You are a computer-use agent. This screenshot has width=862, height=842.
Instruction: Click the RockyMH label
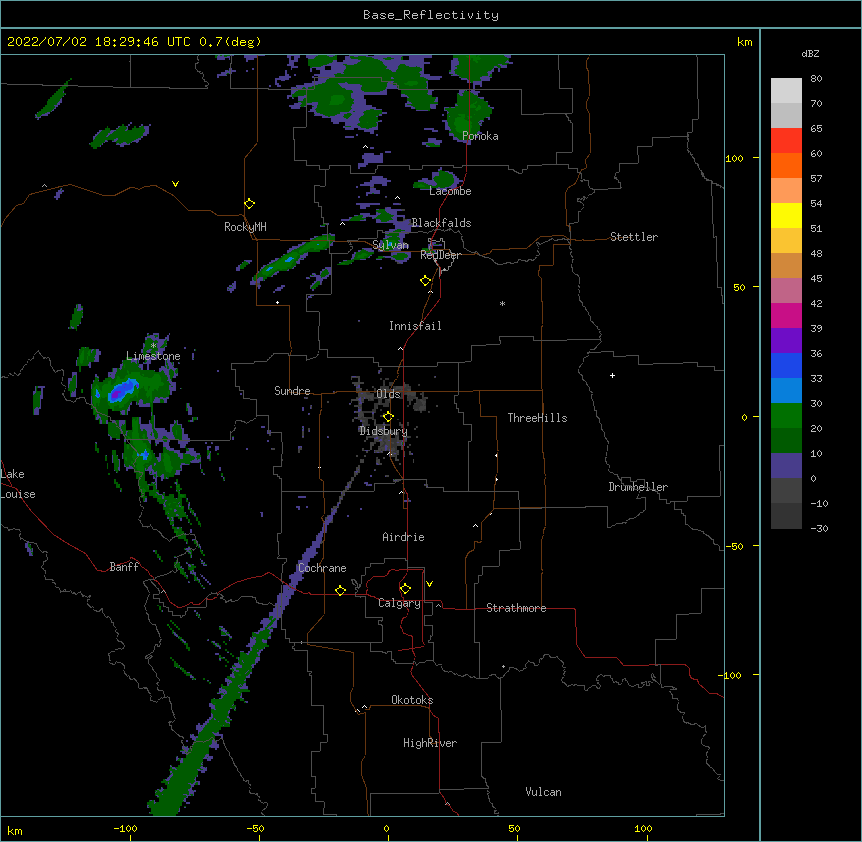click(245, 227)
